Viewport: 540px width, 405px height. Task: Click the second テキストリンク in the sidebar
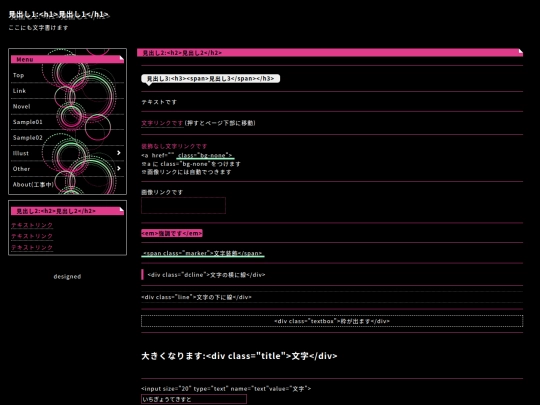click(x=32, y=236)
